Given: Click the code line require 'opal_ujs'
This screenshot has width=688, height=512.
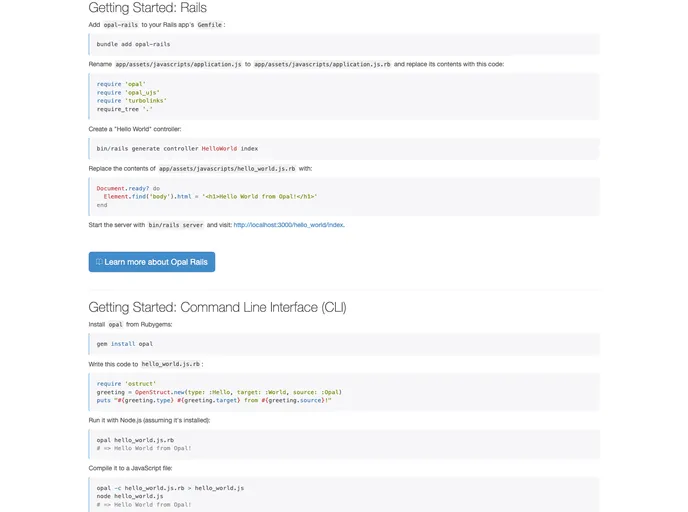Looking at the screenshot, I should [128, 93].
